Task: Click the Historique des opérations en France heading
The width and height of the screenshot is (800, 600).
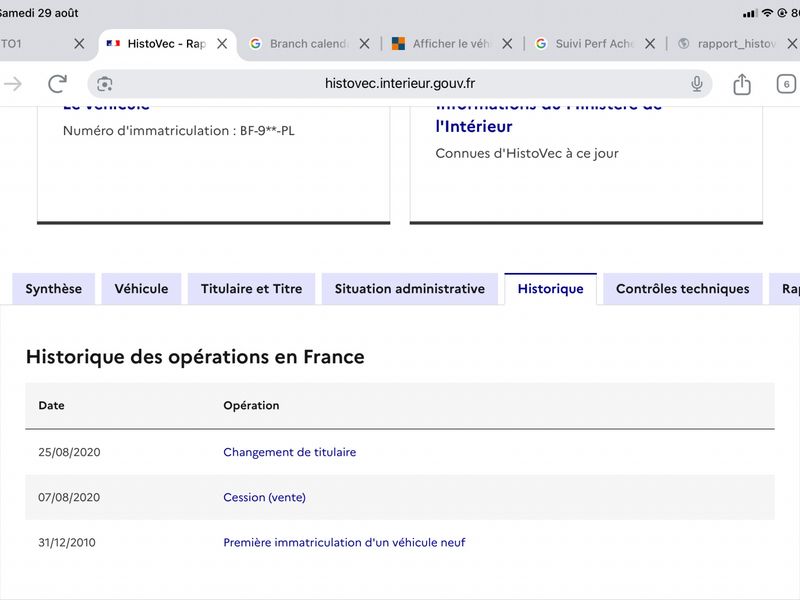Action: 195,357
